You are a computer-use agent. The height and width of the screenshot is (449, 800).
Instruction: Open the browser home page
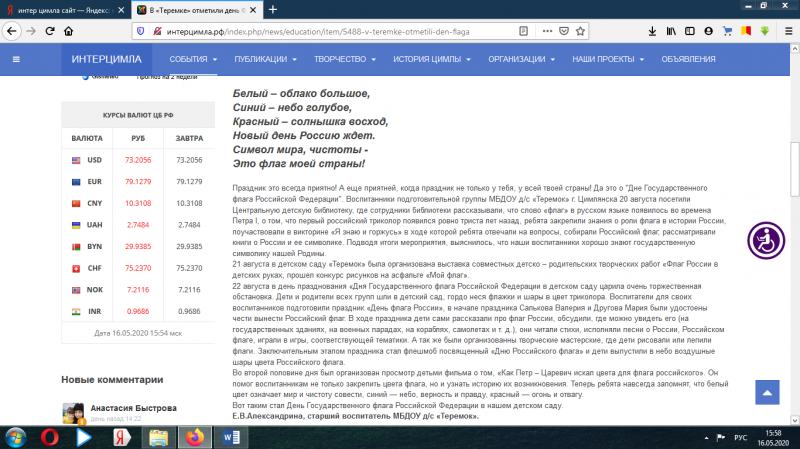click(x=68, y=32)
